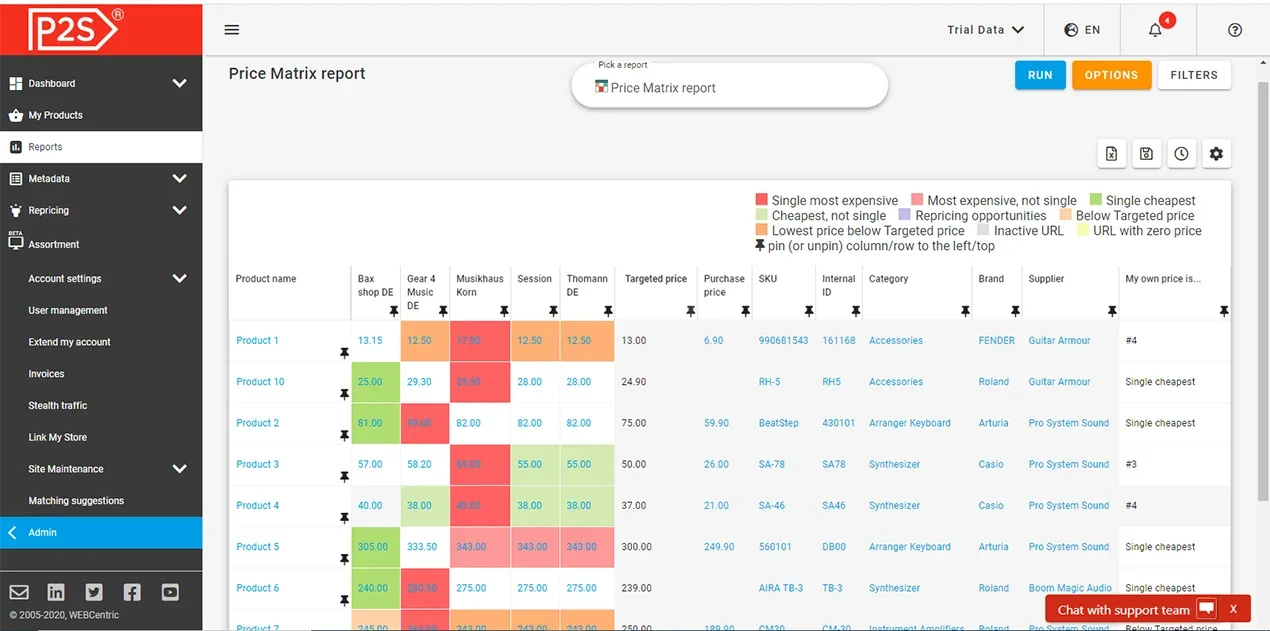This screenshot has height=631, width=1270.
Task: Click the save report disk icon
Action: click(x=1146, y=154)
